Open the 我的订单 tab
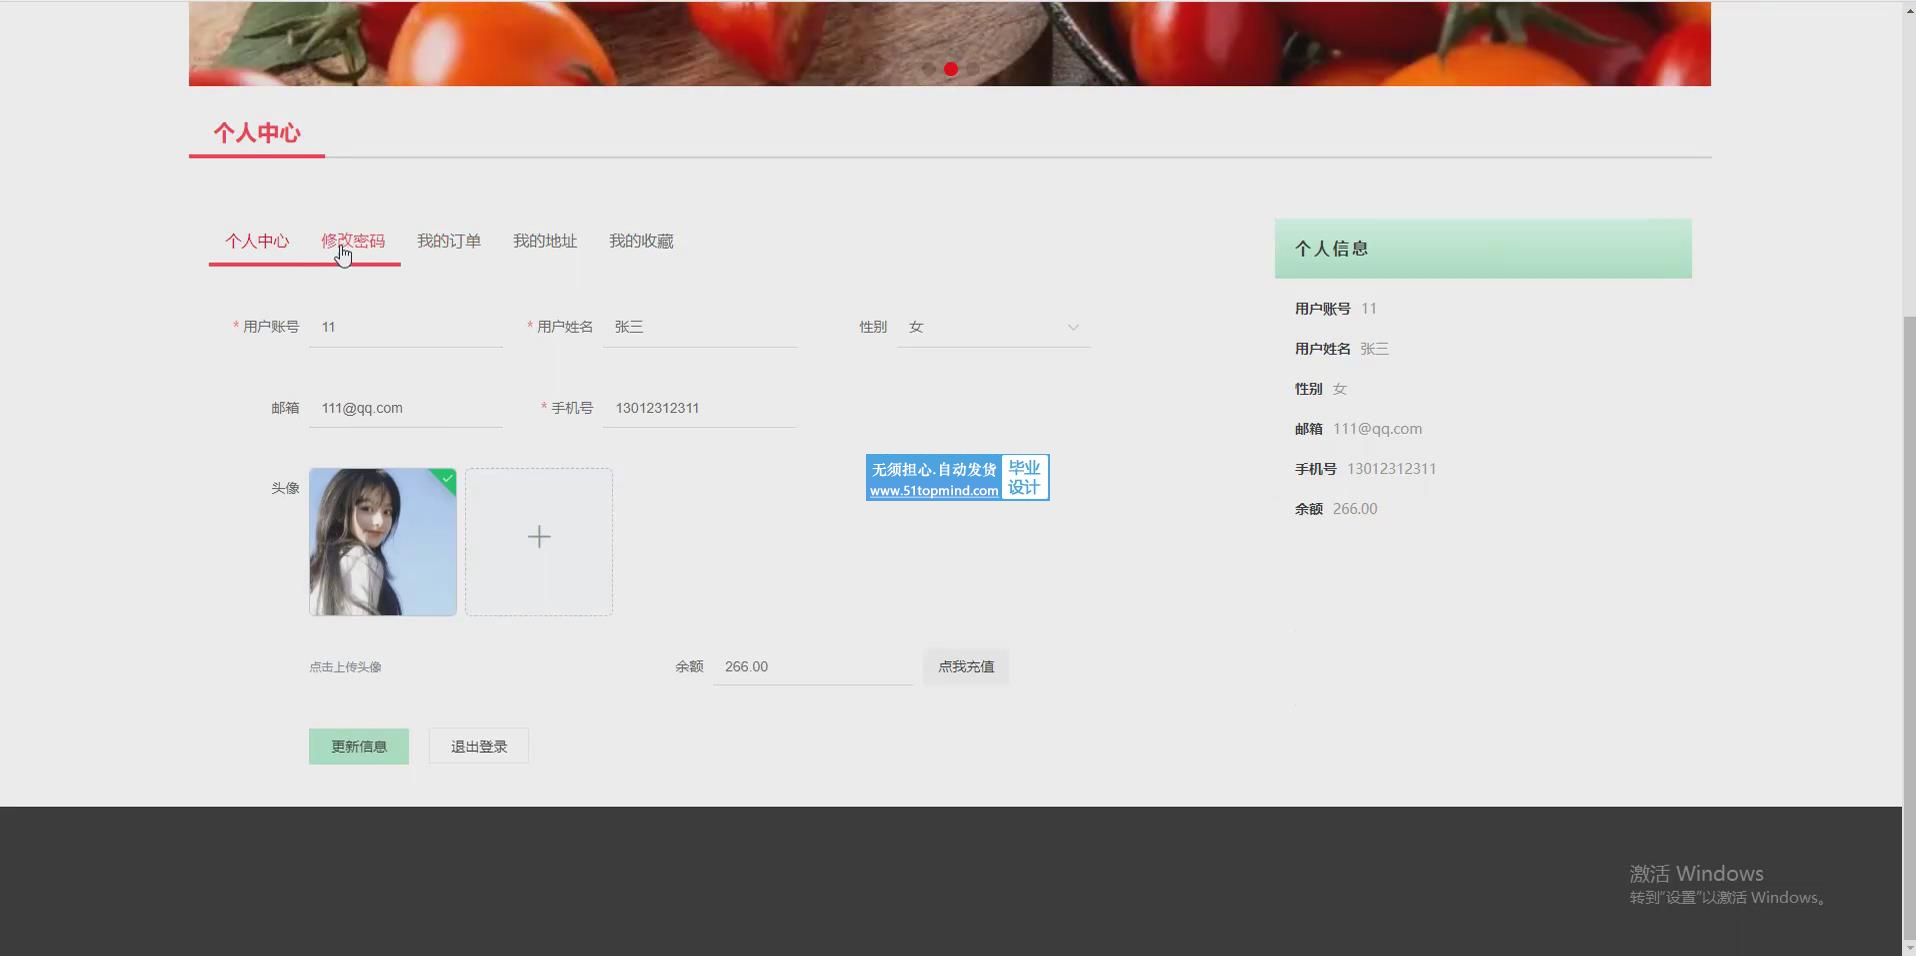This screenshot has width=1916, height=956. [x=449, y=241]
